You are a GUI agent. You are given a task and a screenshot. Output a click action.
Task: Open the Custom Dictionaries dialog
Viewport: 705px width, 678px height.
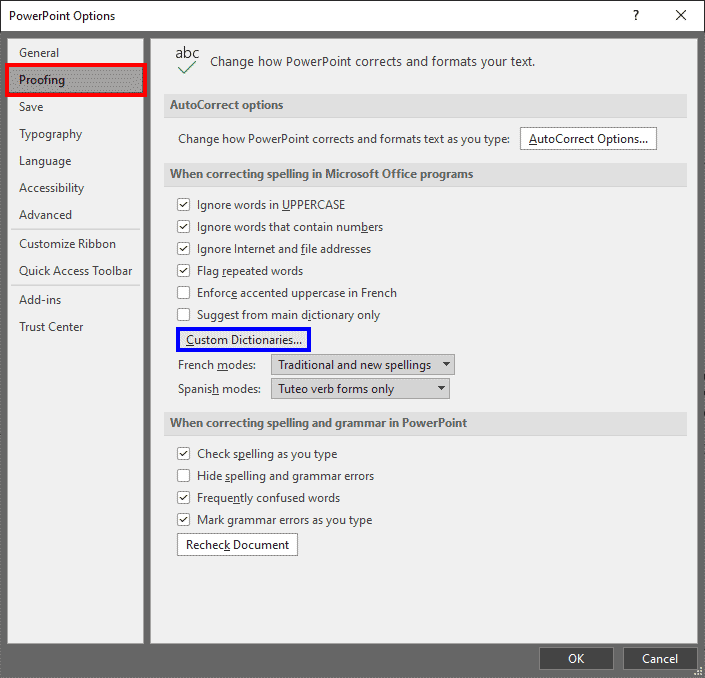click(243, 340)
